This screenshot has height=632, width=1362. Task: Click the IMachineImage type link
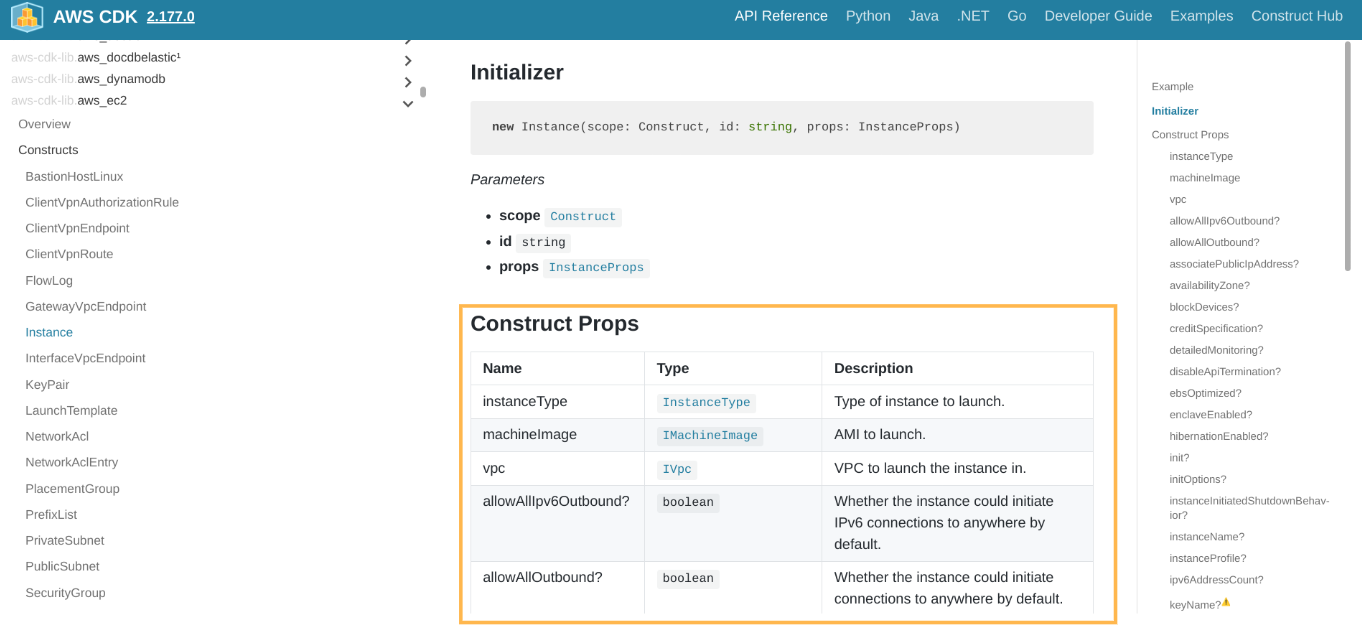[710, 436]
